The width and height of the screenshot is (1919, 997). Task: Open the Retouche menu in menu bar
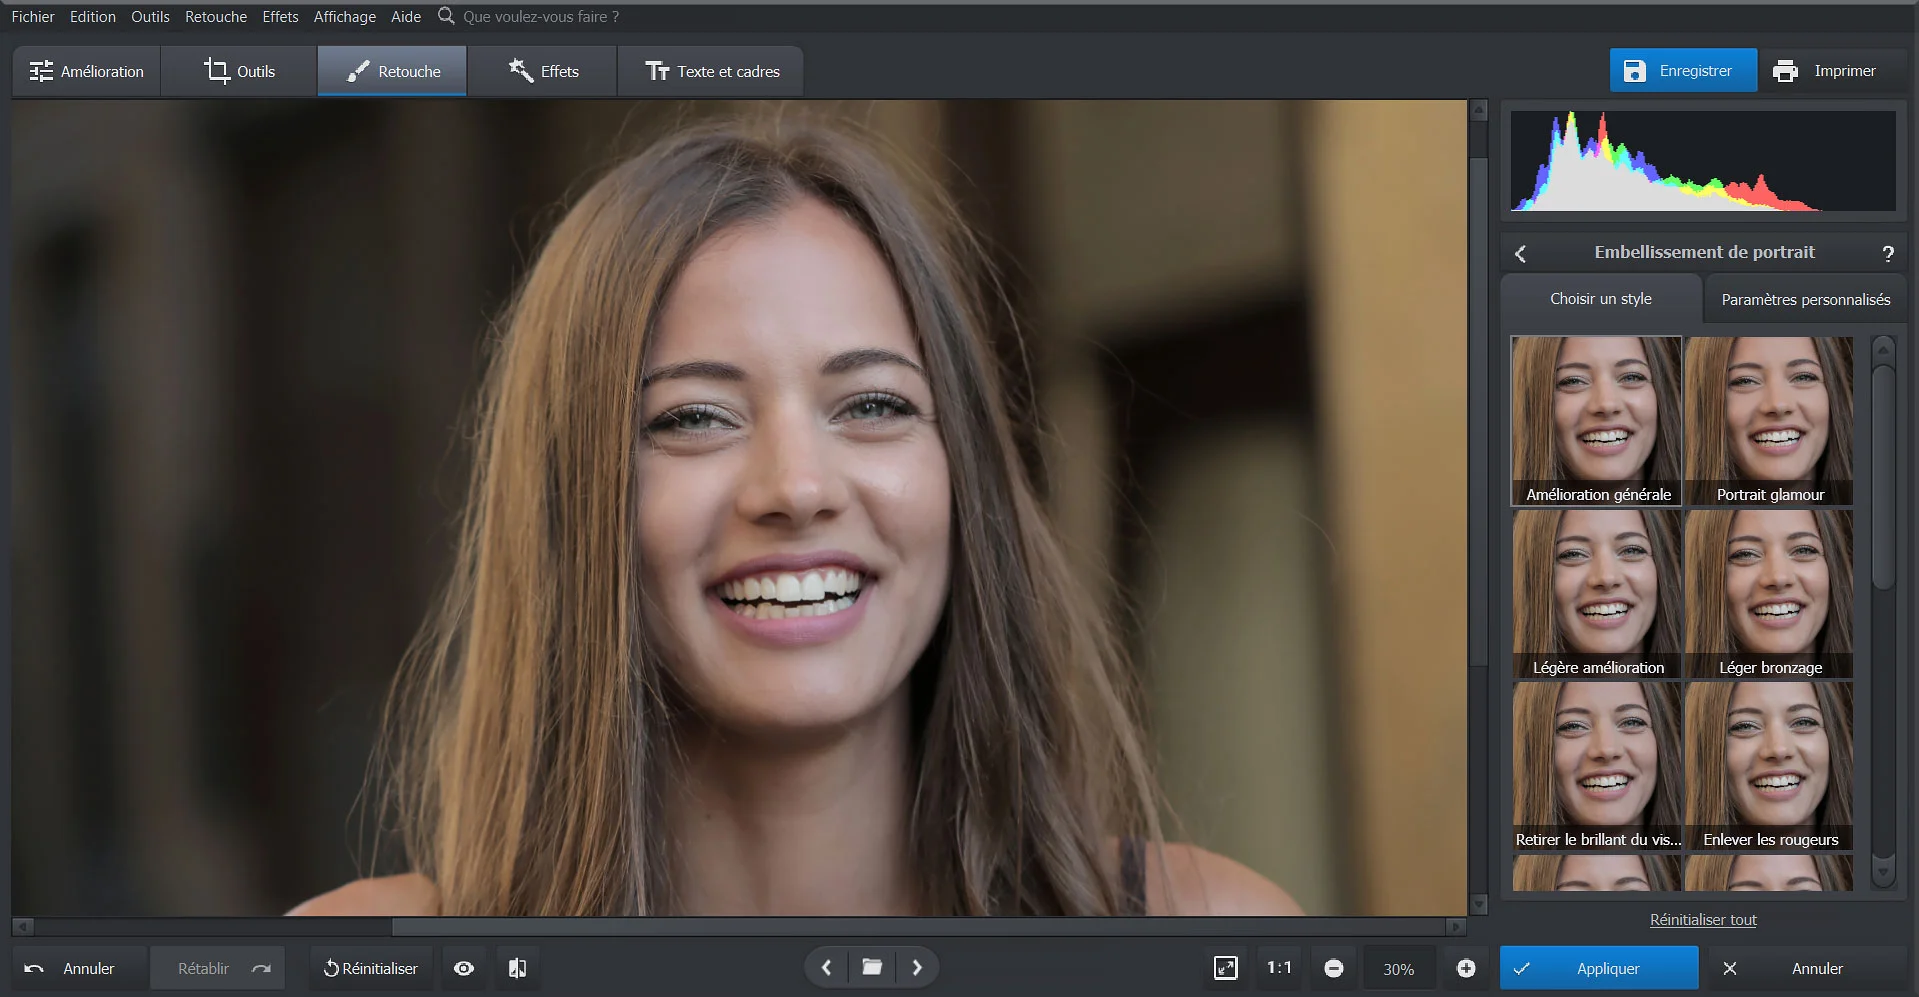coord(216,17)
